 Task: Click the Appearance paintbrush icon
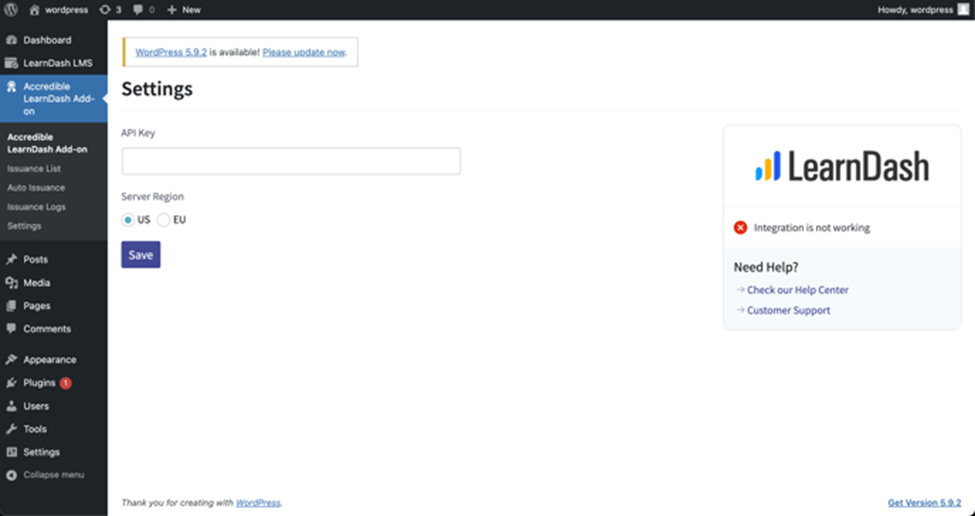[x=11, y=360]
